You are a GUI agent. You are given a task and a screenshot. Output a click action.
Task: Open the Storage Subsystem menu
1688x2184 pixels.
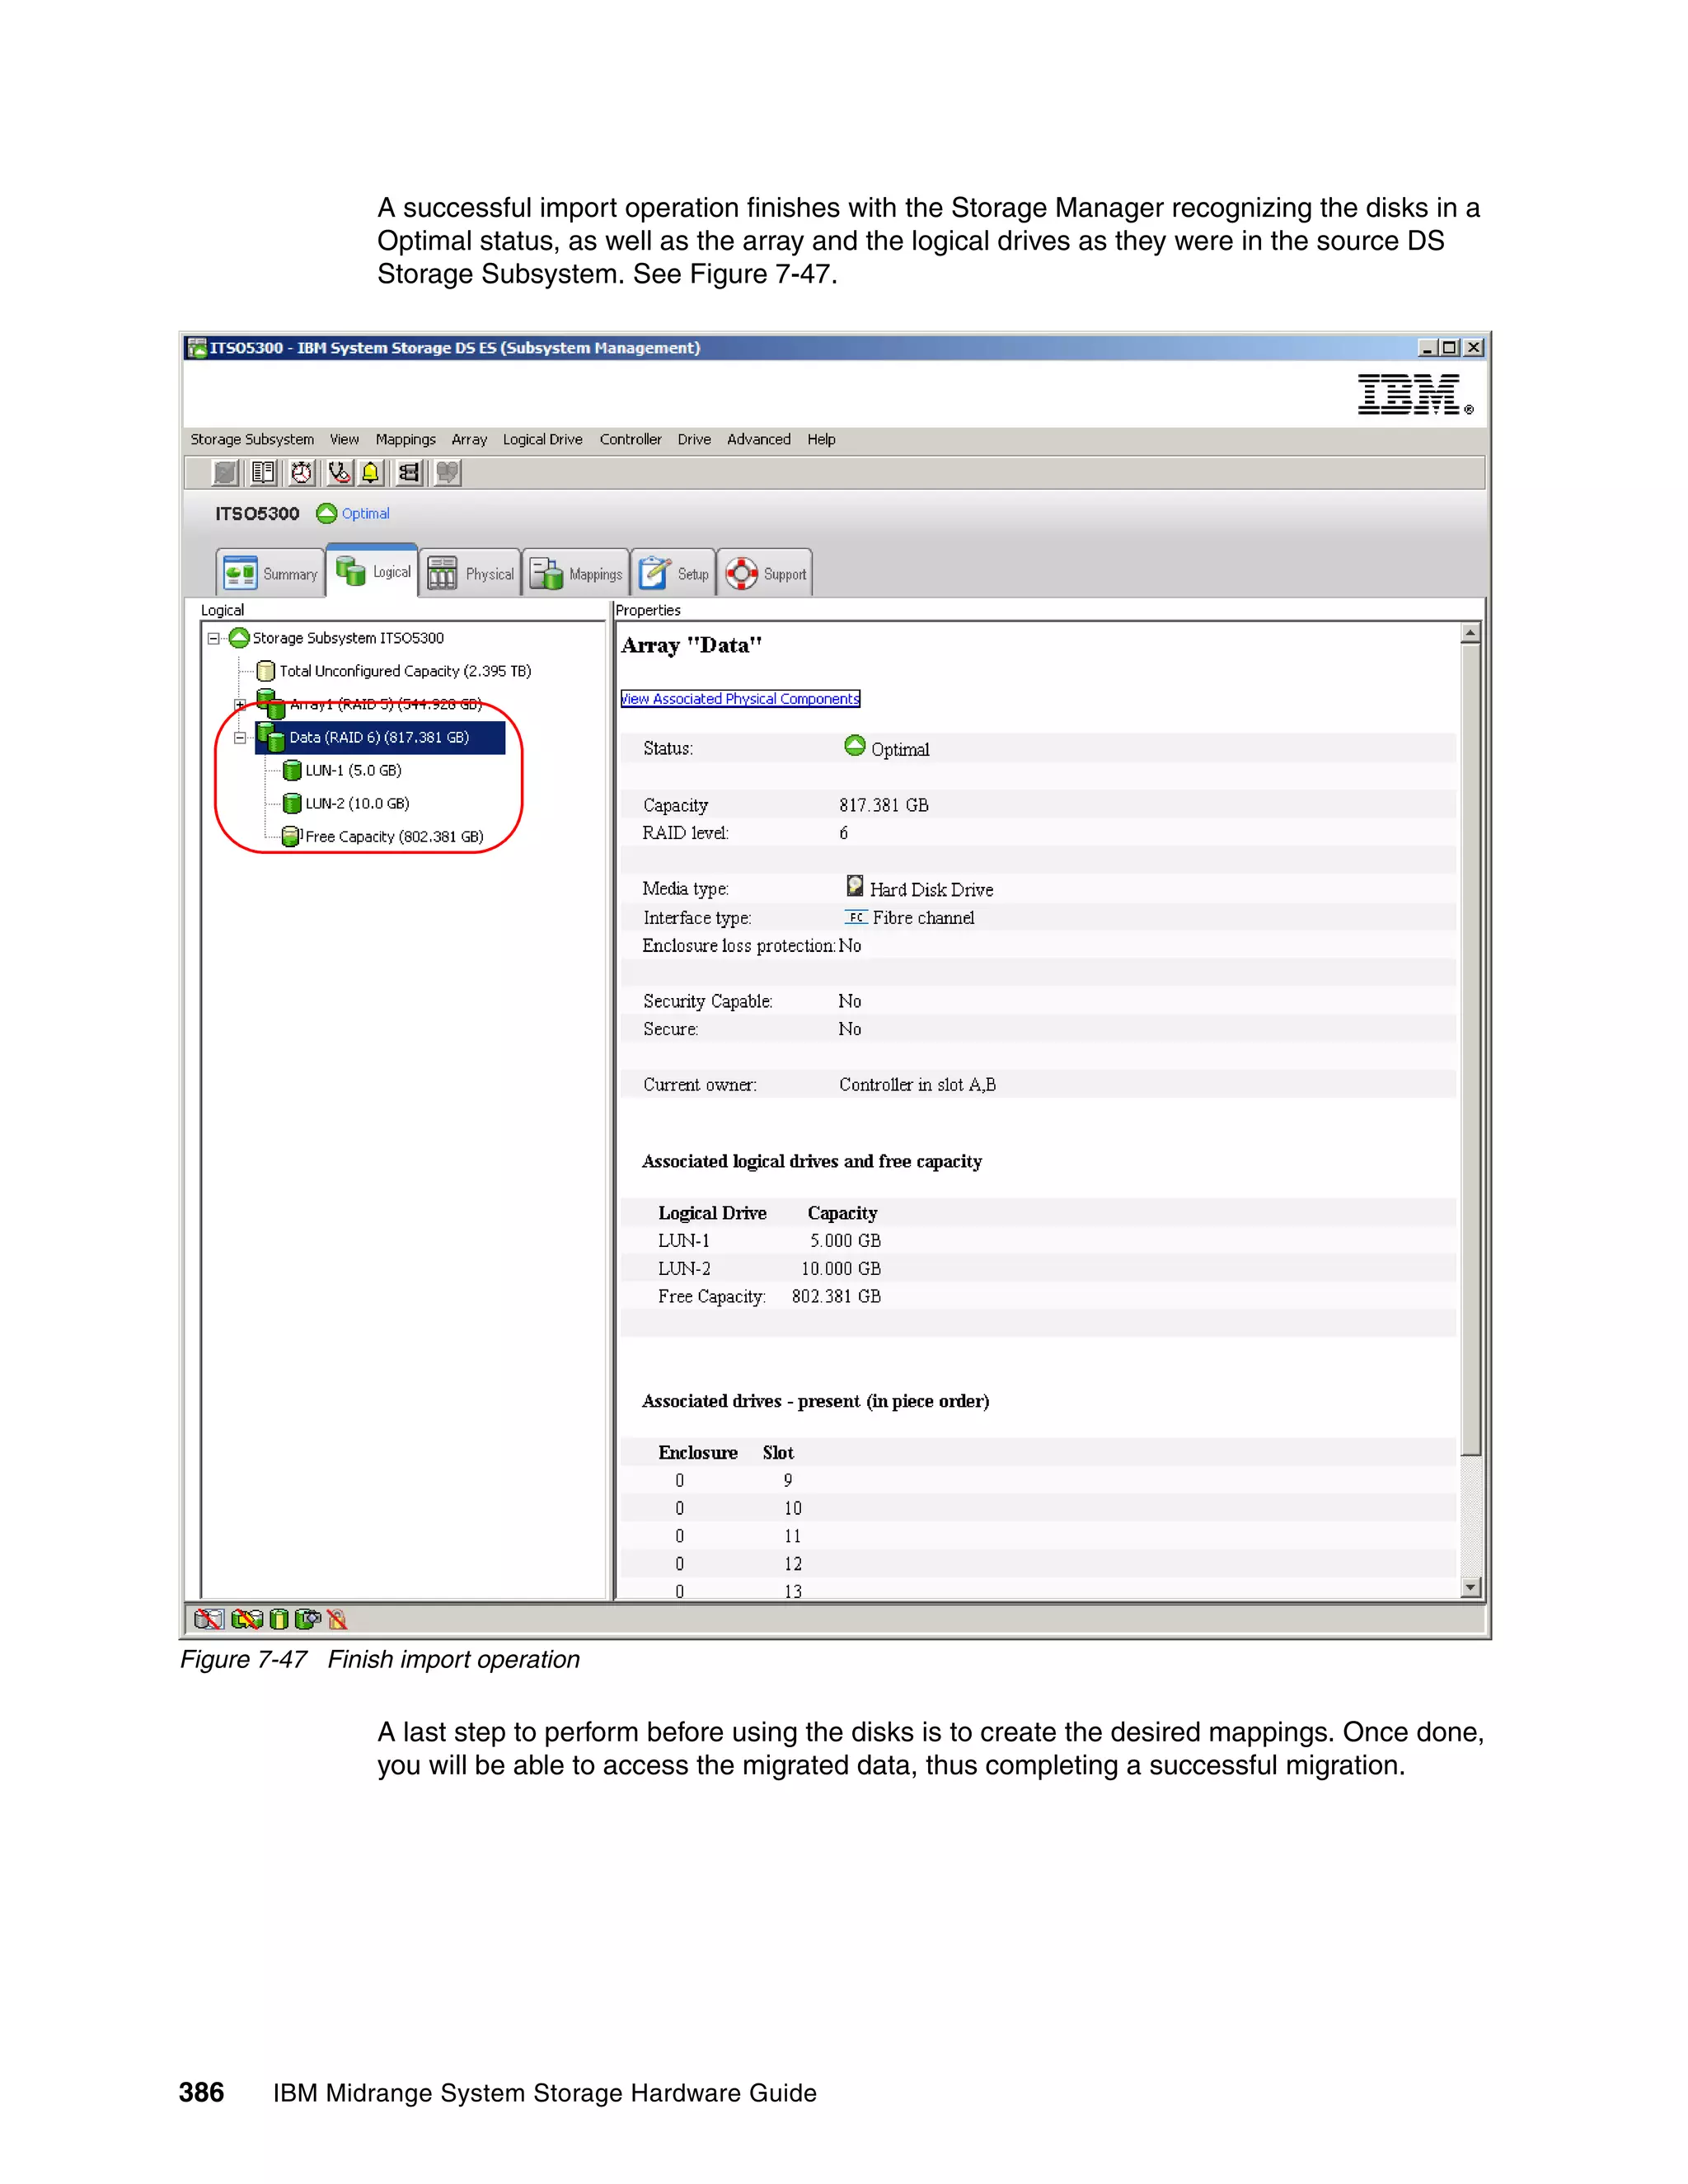coord(252,439)
